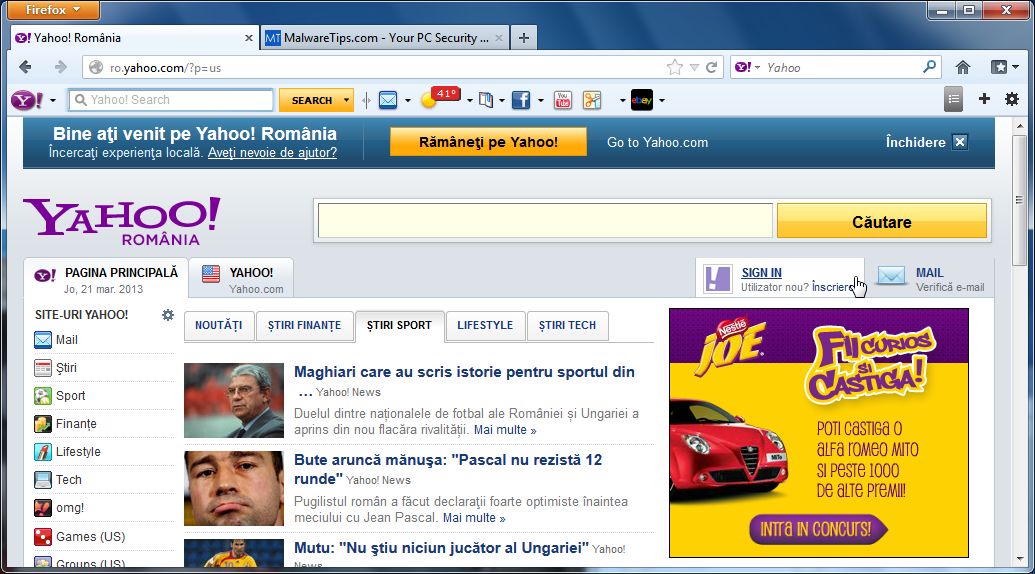Open the Yahoo toolbar mail envelope icon
The width and height of the screenshot is (1035, 574).
[x=388, y=100]
